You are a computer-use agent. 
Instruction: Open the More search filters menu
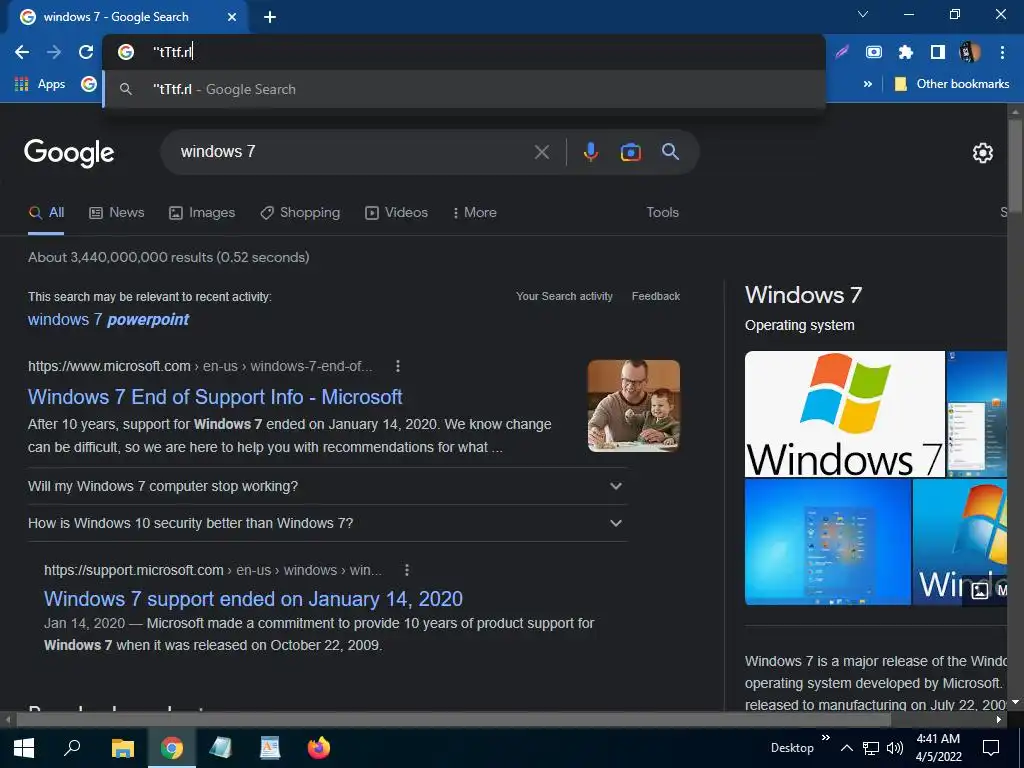474,212
